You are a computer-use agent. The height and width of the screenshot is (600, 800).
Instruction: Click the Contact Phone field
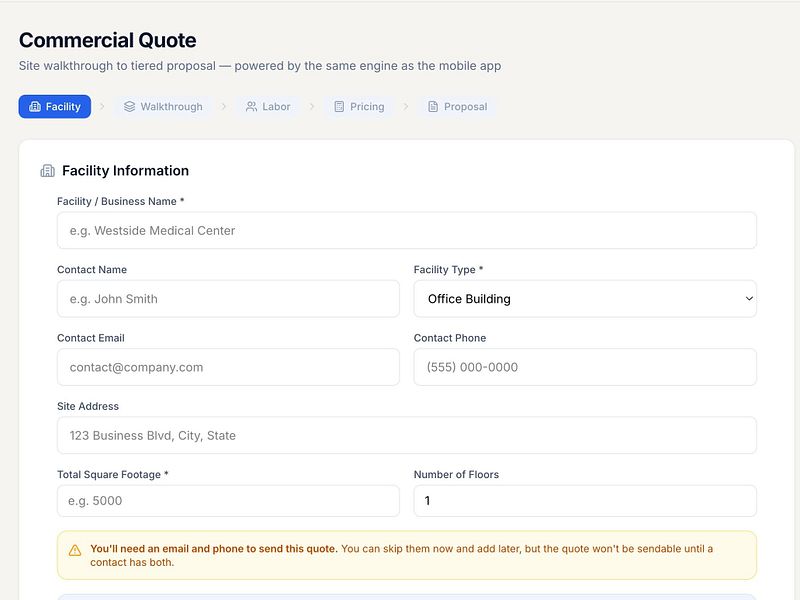point(585,367)
